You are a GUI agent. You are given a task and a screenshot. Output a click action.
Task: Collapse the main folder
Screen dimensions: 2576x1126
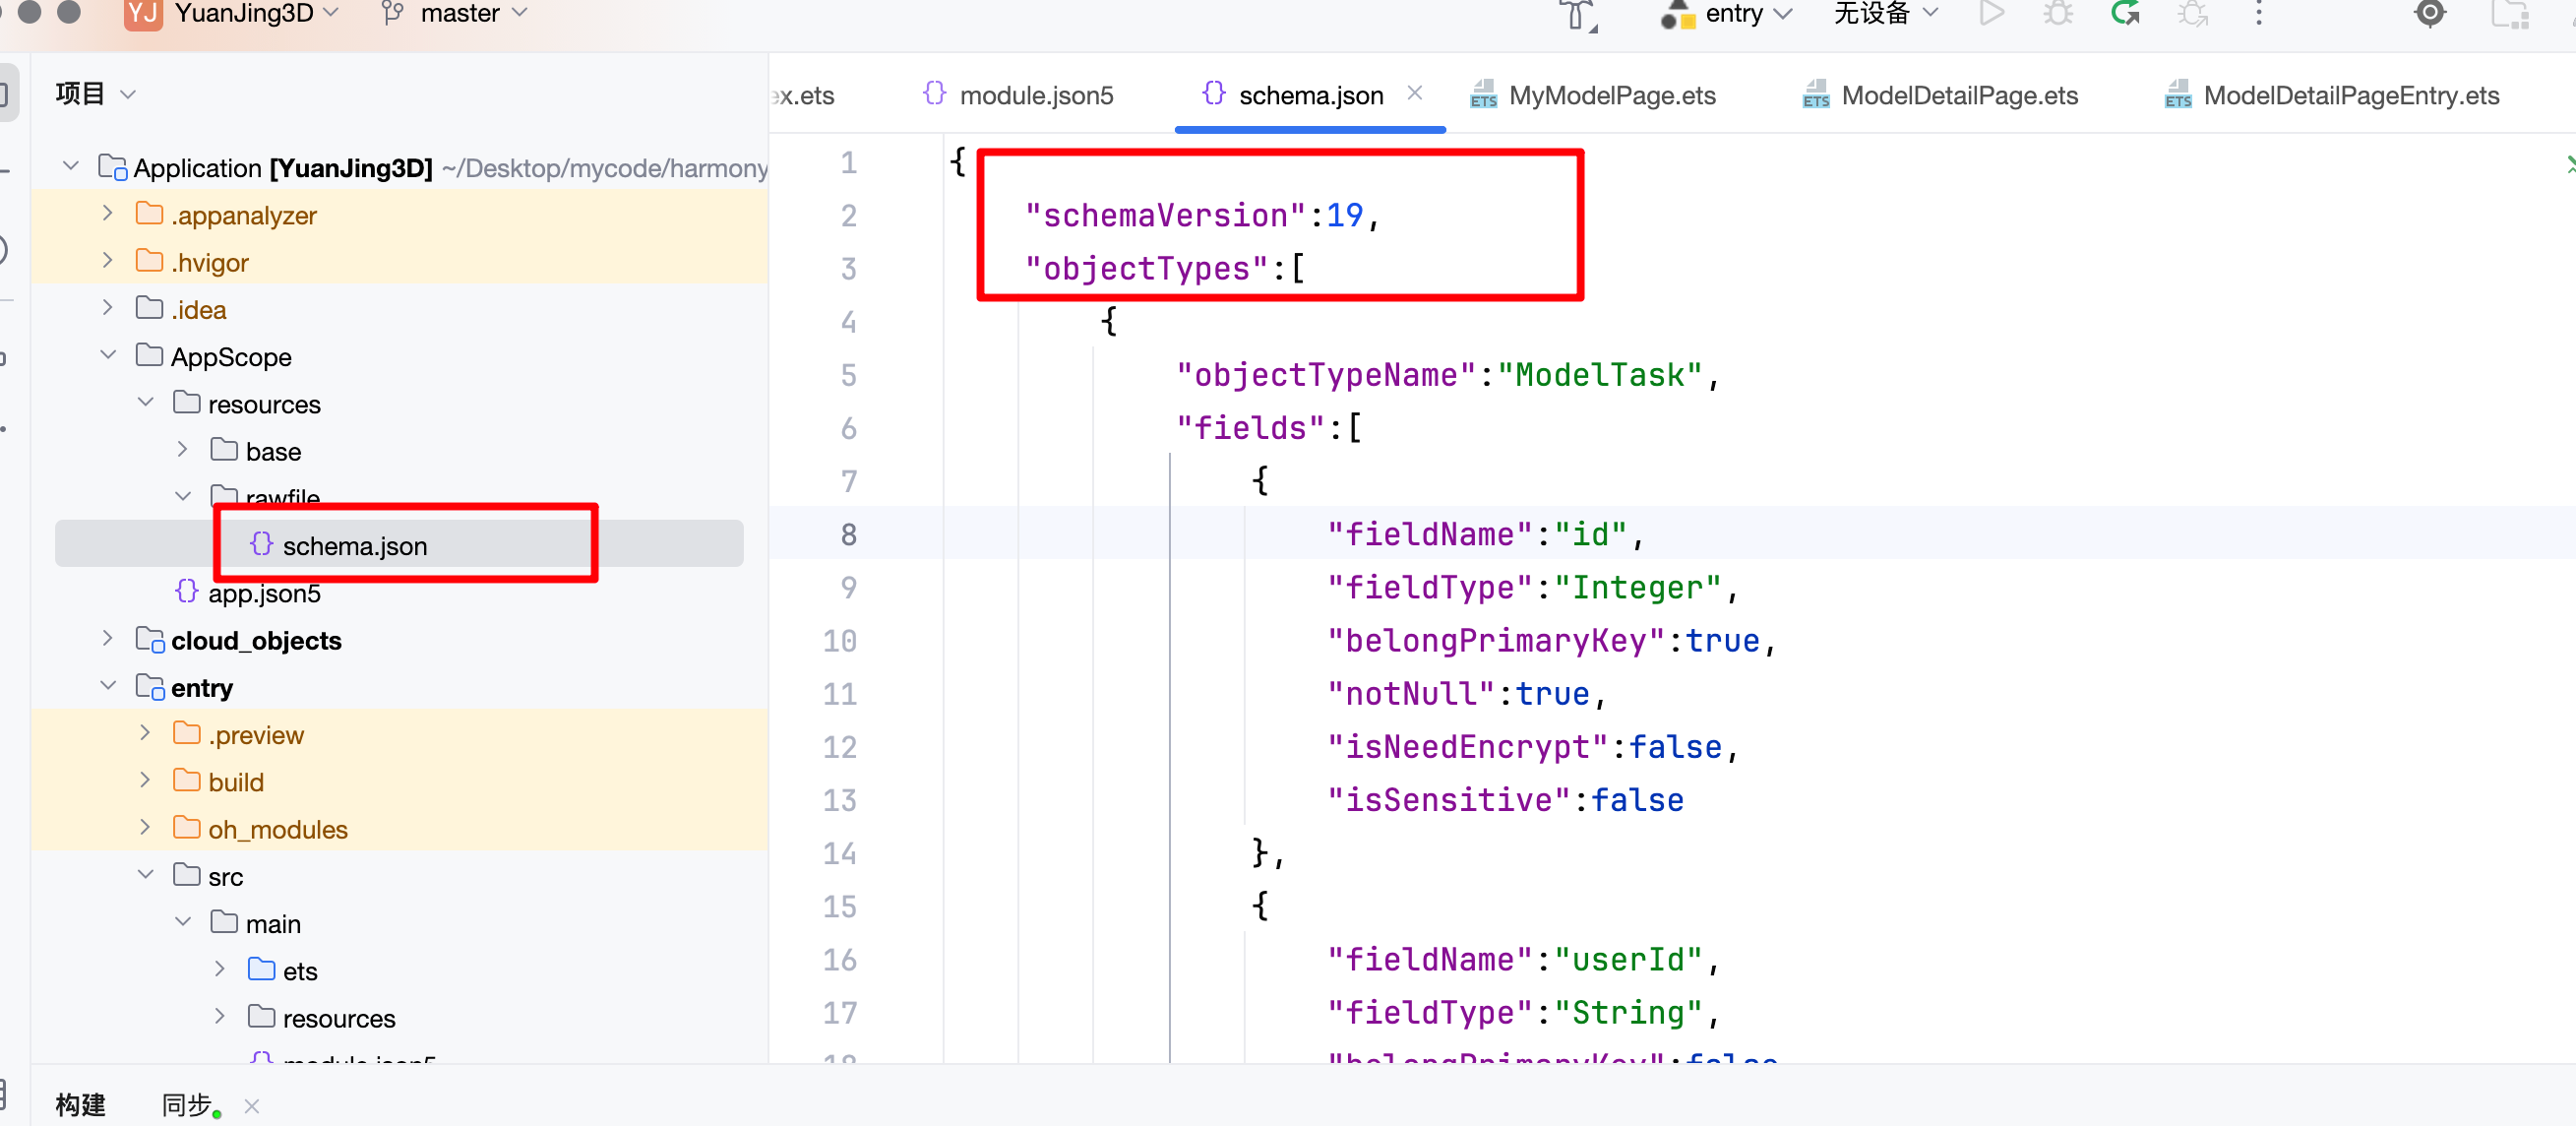[x=183, y=921]
